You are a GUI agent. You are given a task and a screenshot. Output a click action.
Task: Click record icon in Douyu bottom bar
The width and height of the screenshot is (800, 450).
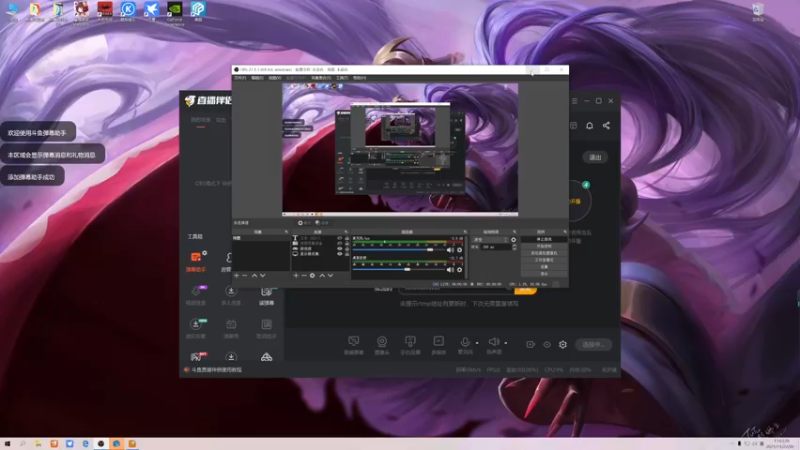(531, 344)
